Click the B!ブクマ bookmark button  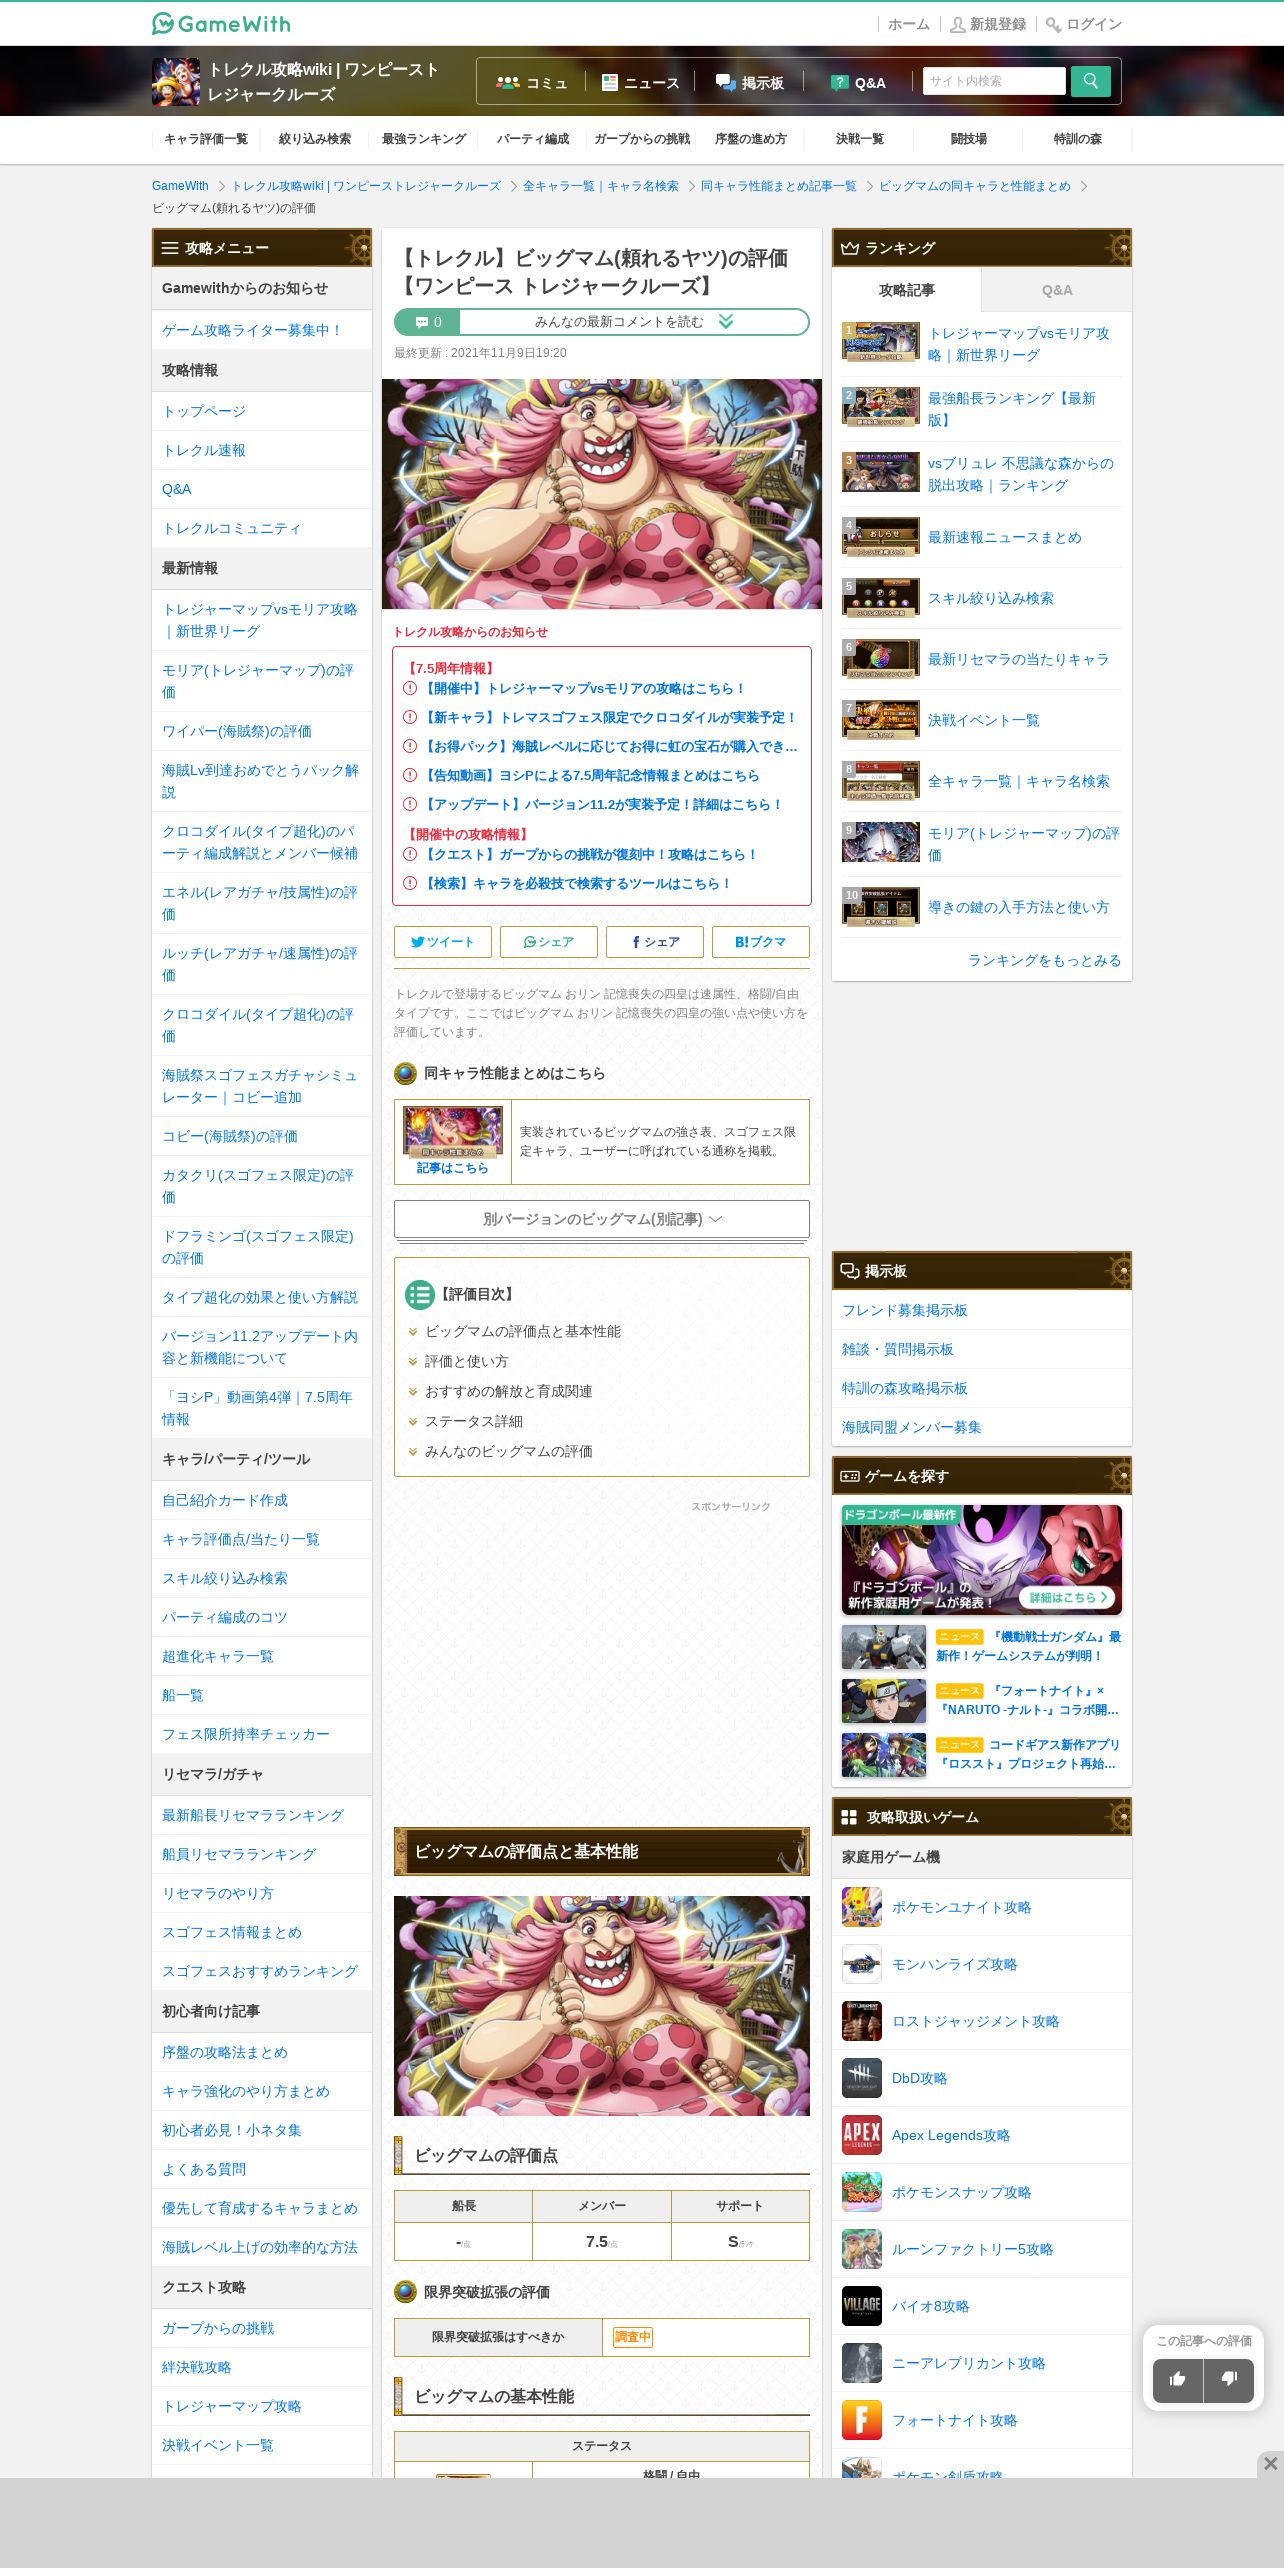tap(760, 942)
